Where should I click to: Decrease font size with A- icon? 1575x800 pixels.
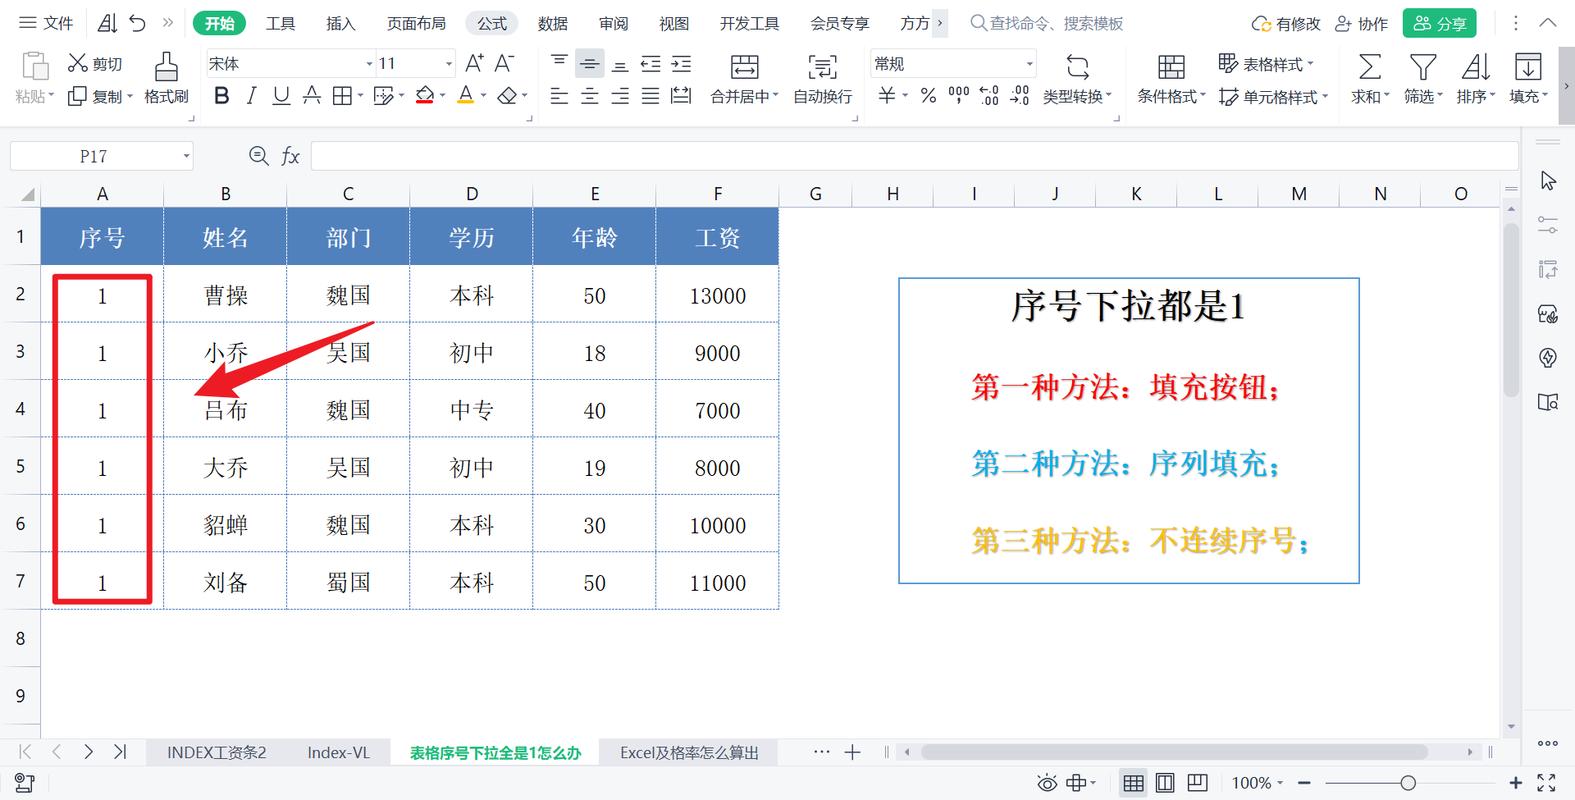505,63
